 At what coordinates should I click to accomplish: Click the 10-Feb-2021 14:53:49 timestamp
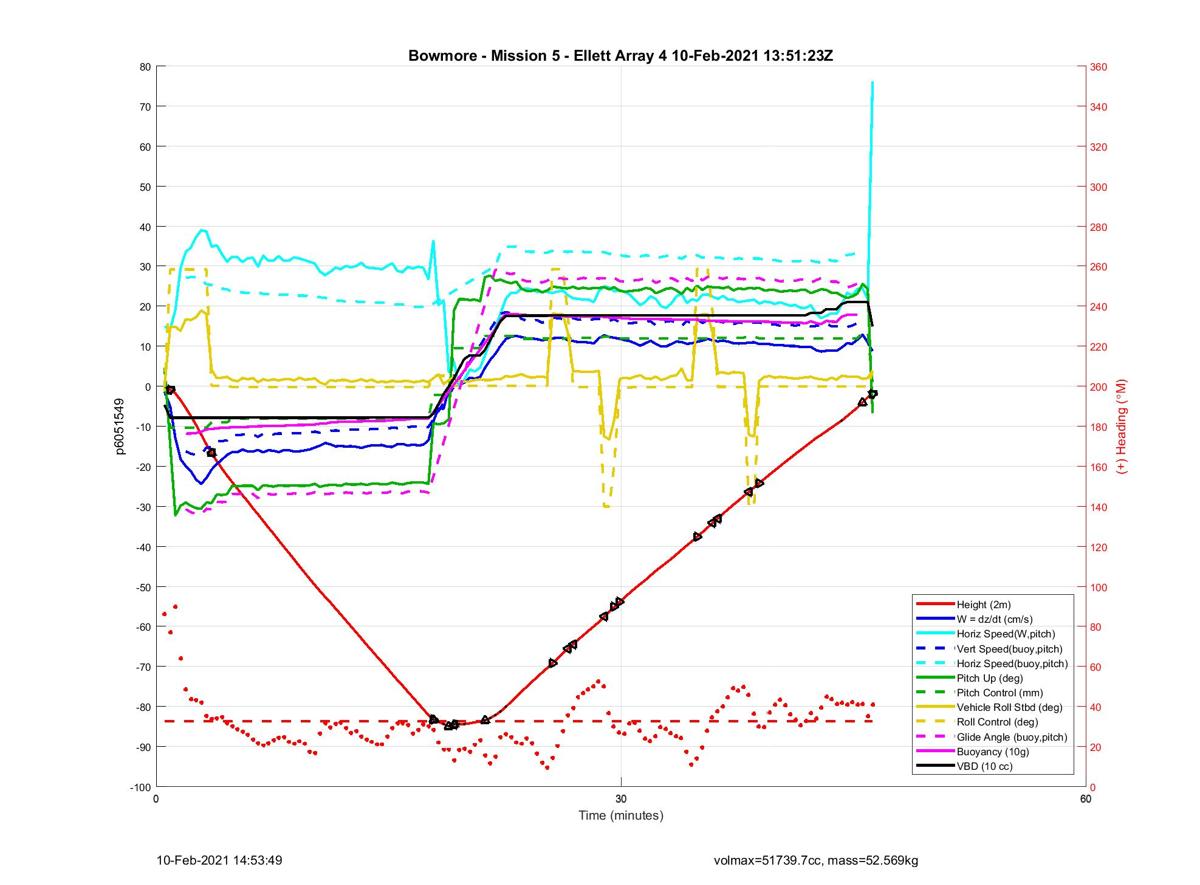pyautogui.click(x=219, y=860)
